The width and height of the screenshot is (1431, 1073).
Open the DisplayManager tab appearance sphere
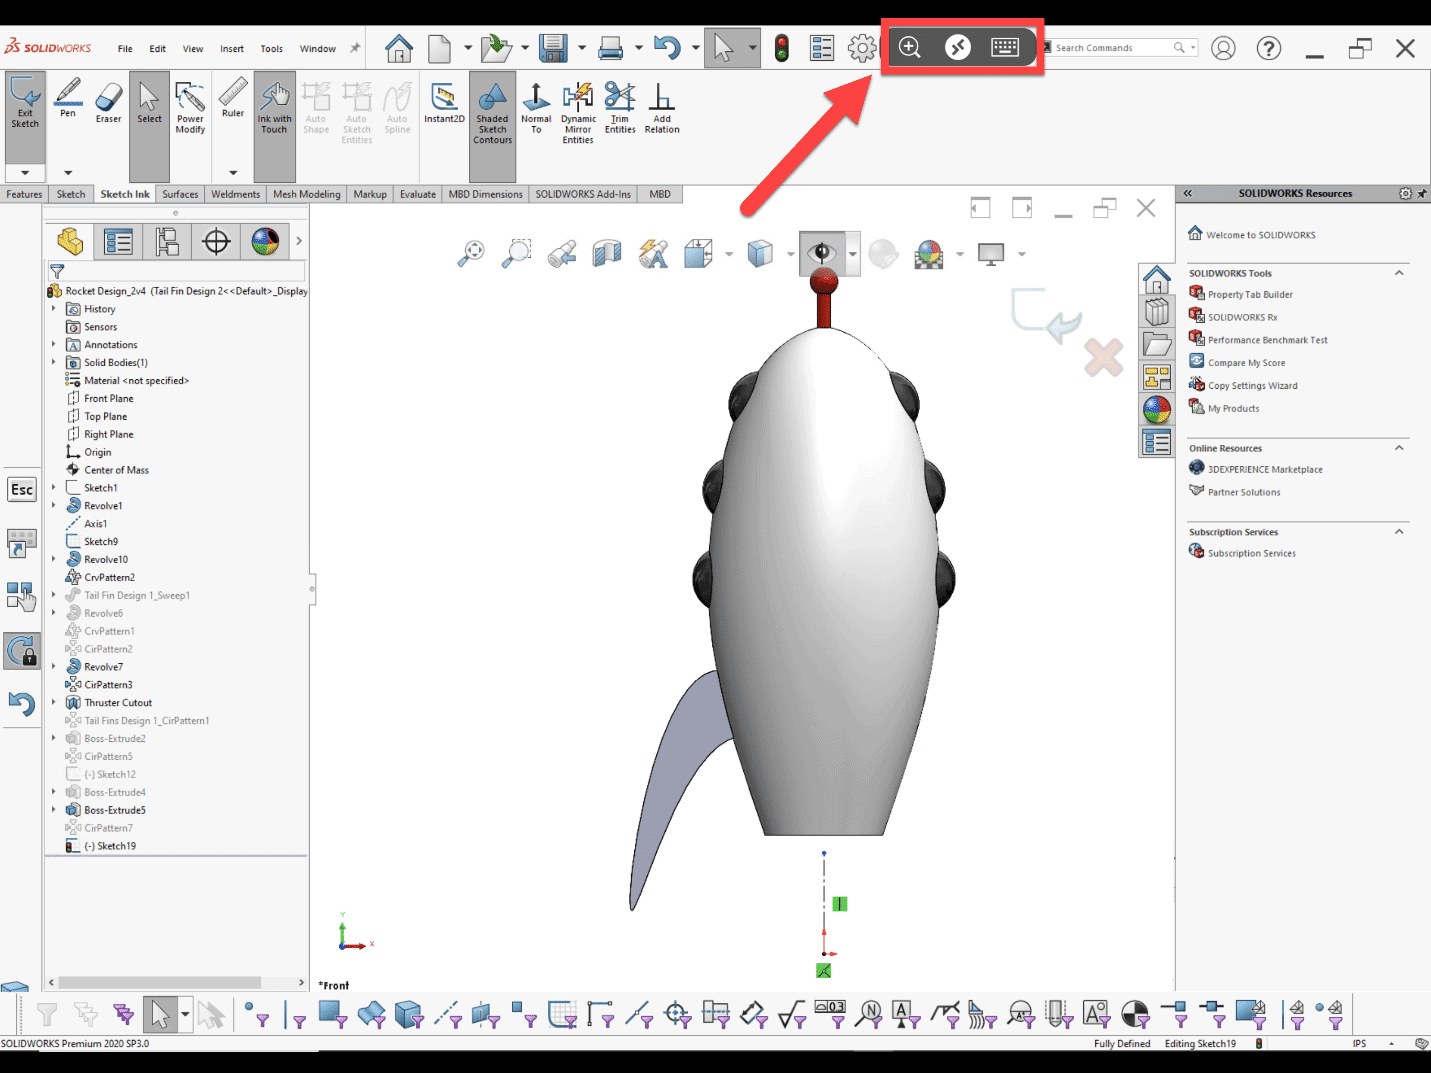click(265, 241)
